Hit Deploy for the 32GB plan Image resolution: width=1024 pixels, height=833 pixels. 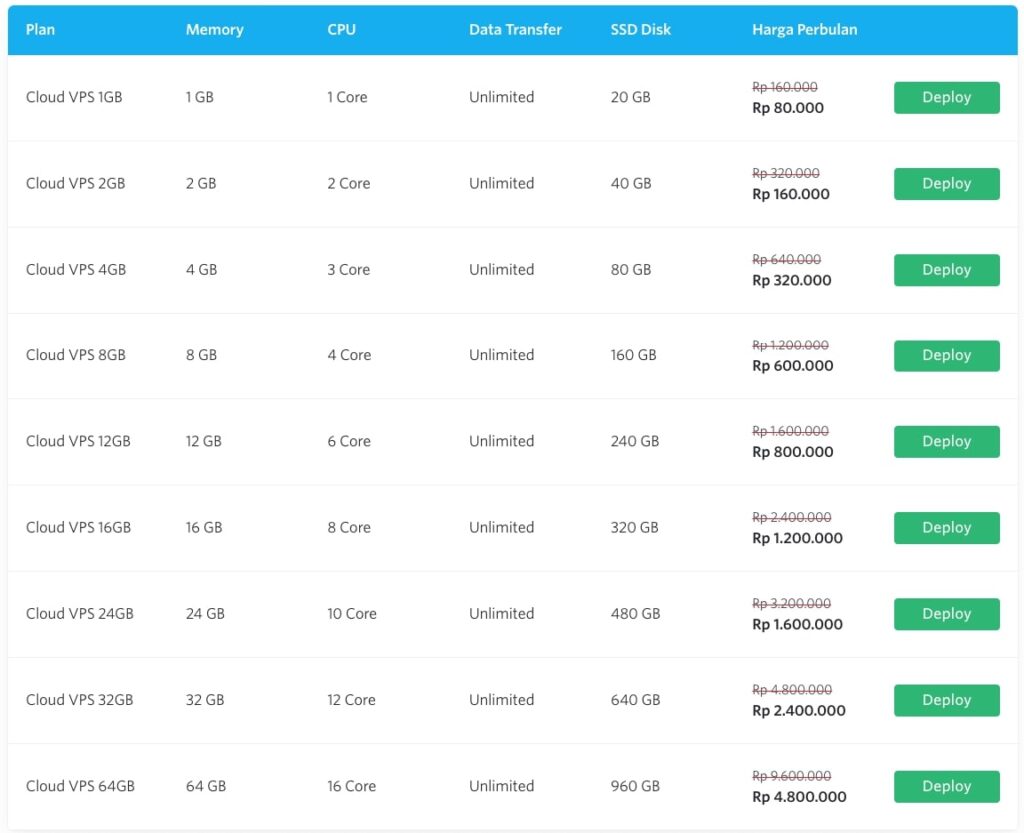946,700
